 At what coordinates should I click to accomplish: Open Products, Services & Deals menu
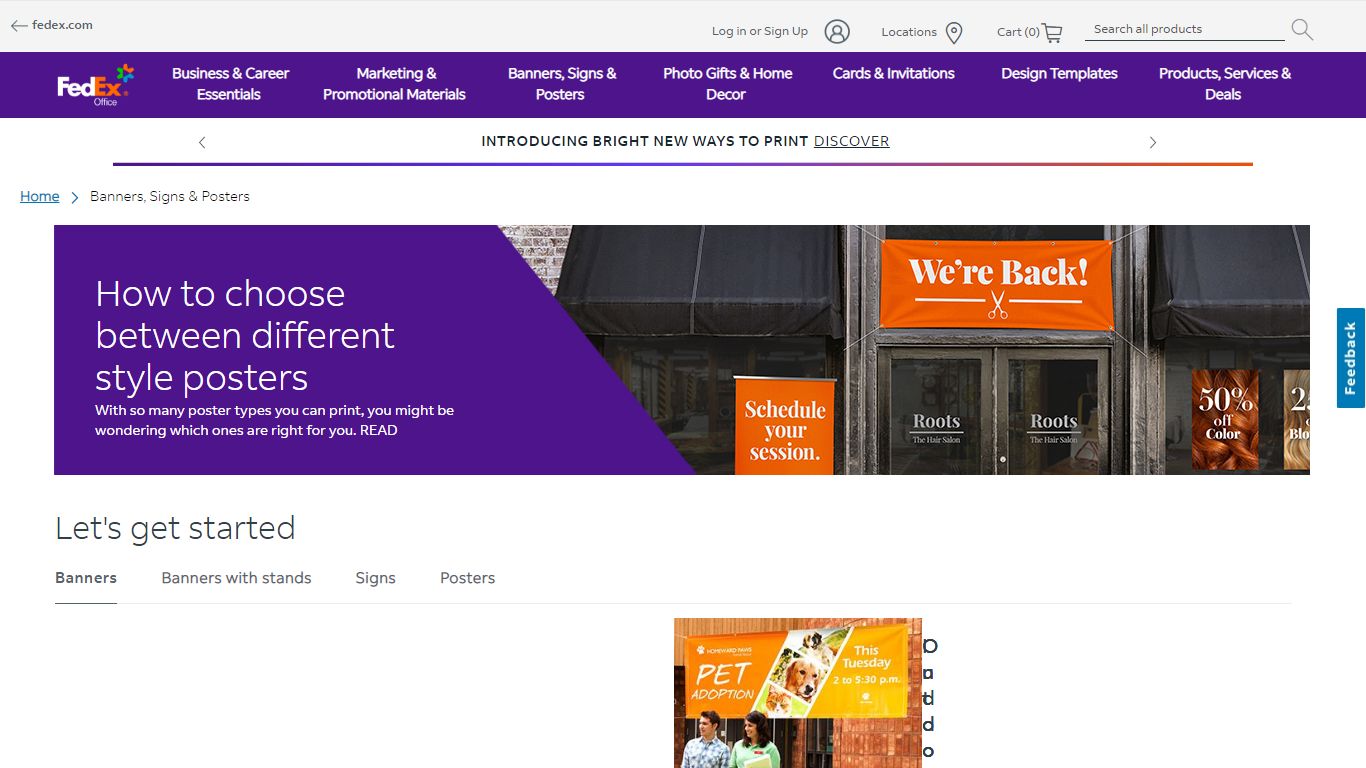(1224, 84)
